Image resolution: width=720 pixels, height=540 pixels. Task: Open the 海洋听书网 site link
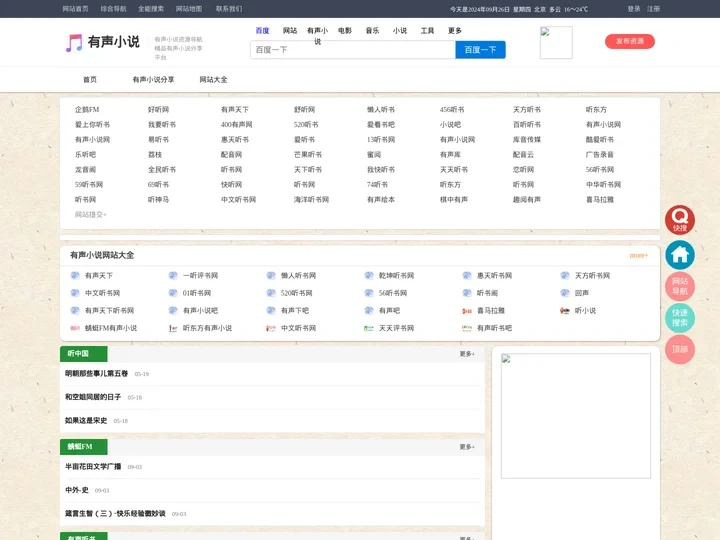311,199
